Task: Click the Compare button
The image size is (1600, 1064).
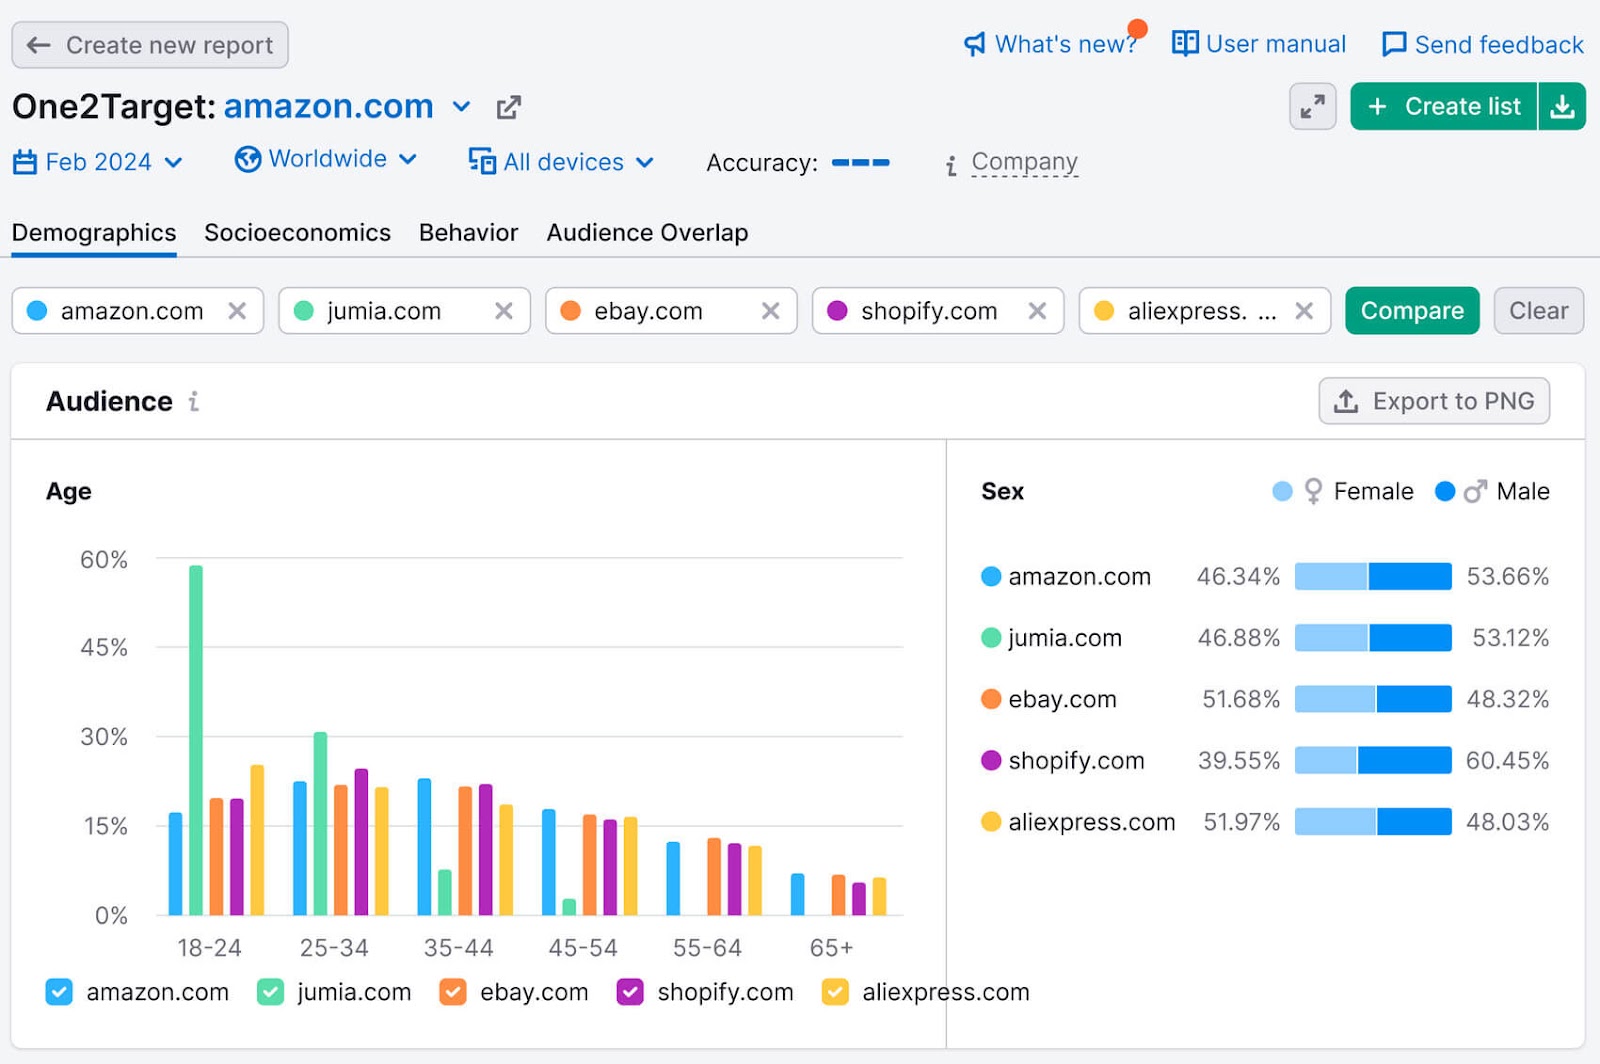Action: click(x=1412, y=310)
